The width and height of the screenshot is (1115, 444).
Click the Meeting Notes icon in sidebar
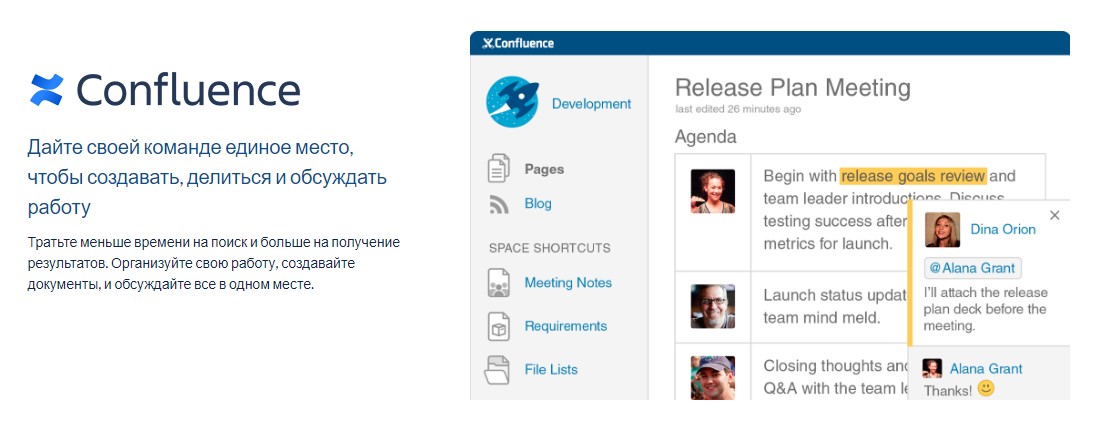click(498, 283)
